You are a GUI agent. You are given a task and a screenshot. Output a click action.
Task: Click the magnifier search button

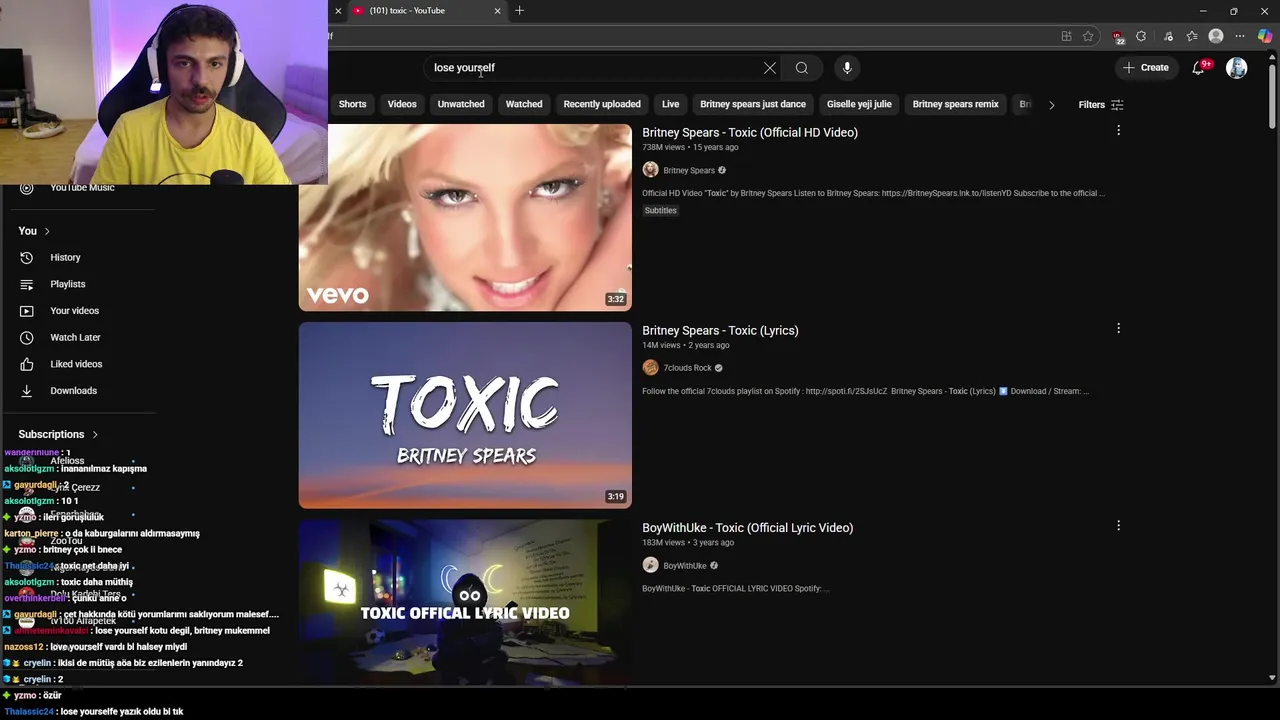click(x=802, y=68)
